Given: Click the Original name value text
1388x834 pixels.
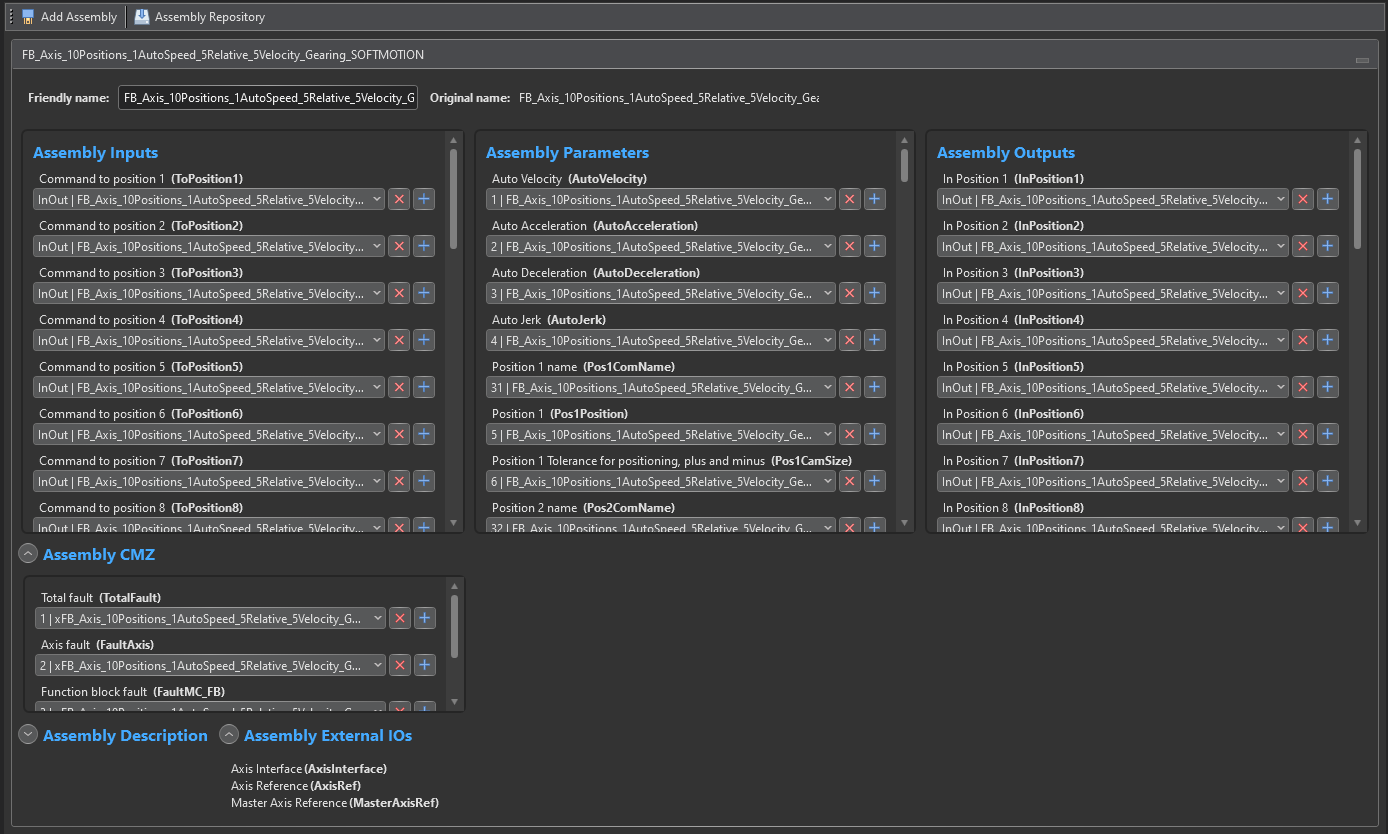Looking at the screenshot, I should [669, 98].
